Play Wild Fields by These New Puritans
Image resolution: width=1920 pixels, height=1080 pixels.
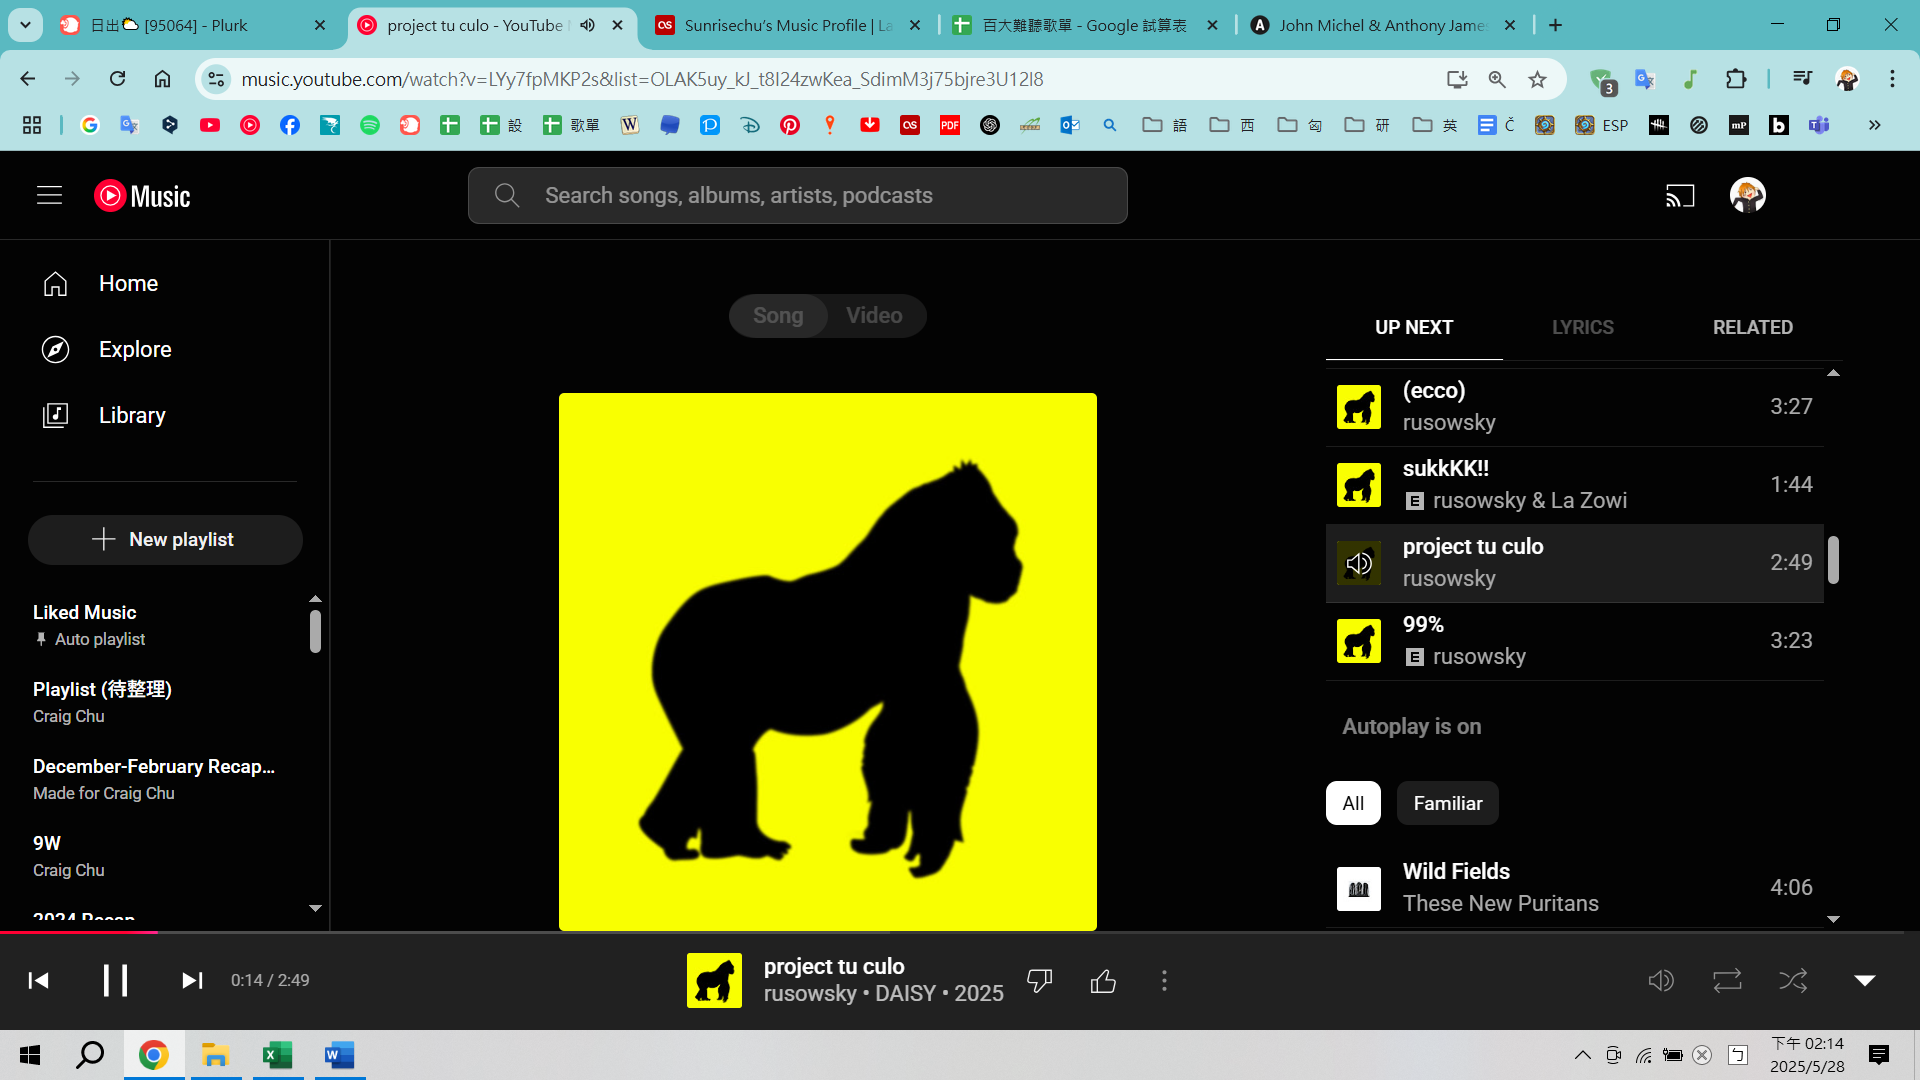tap(1574, 888)
